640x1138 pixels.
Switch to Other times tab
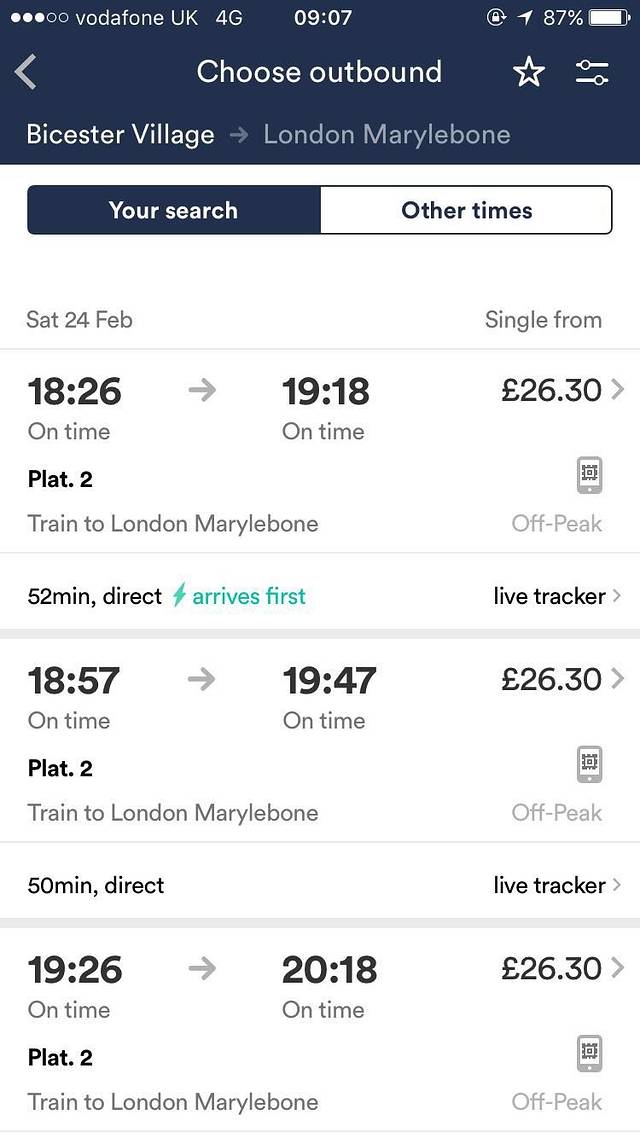pyautogui.click(x=466, y=210)
